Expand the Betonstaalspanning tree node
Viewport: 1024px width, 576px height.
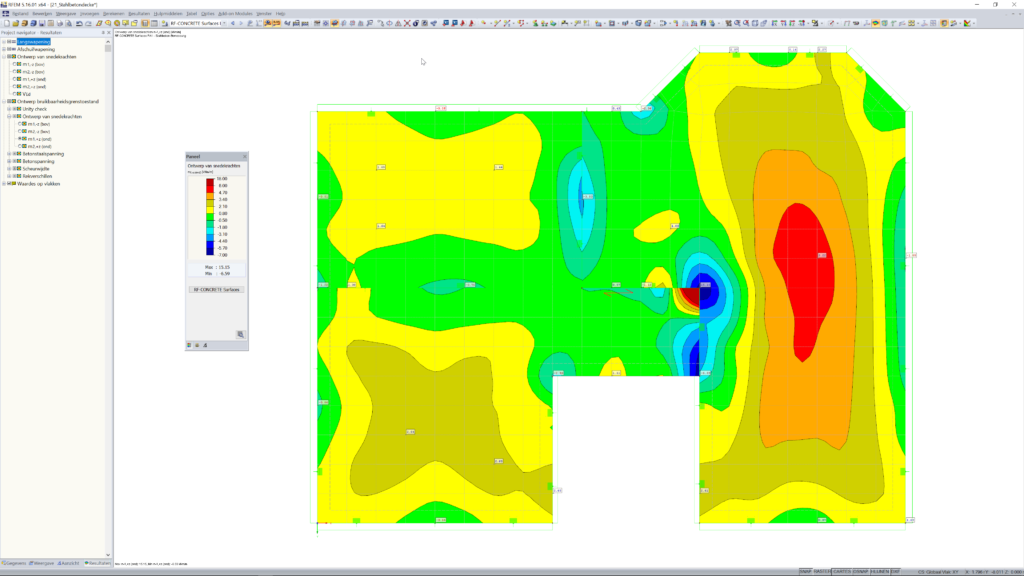pyautogui.click(x=8, y=154)
